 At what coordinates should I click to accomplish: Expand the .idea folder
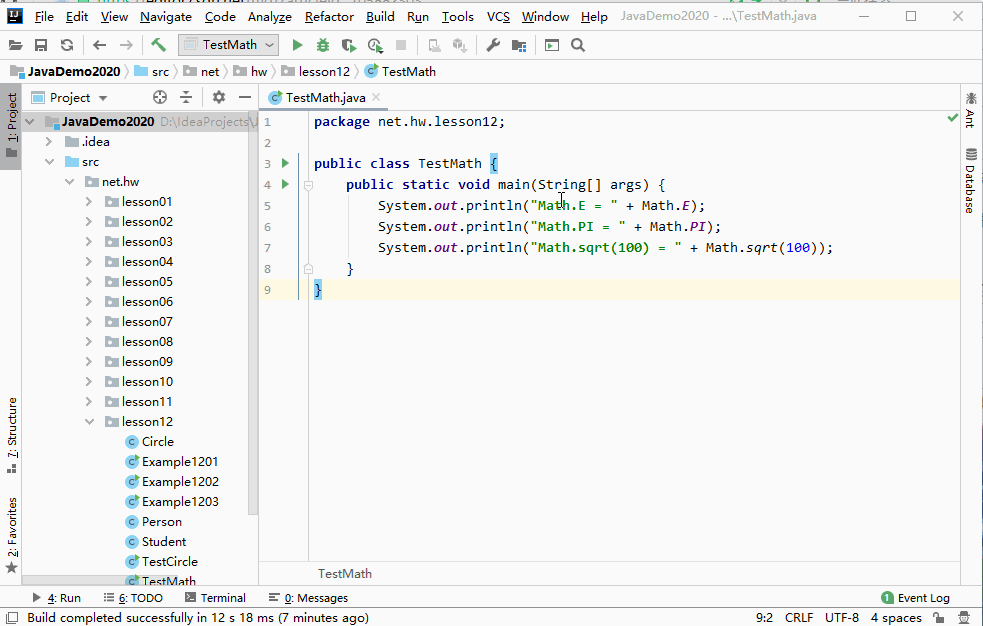coord(49,142)
